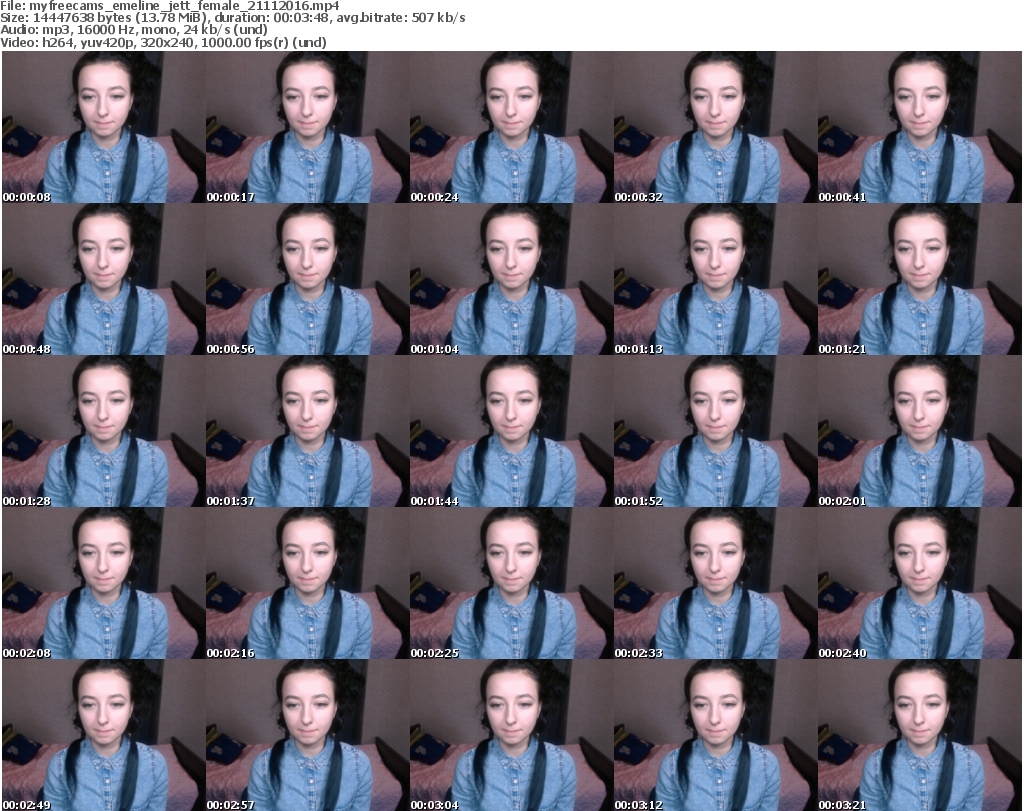Pick the 00:01:28 preview frame
The height and width of the screenshot is (811, 1024).
[x=104, y=432]
